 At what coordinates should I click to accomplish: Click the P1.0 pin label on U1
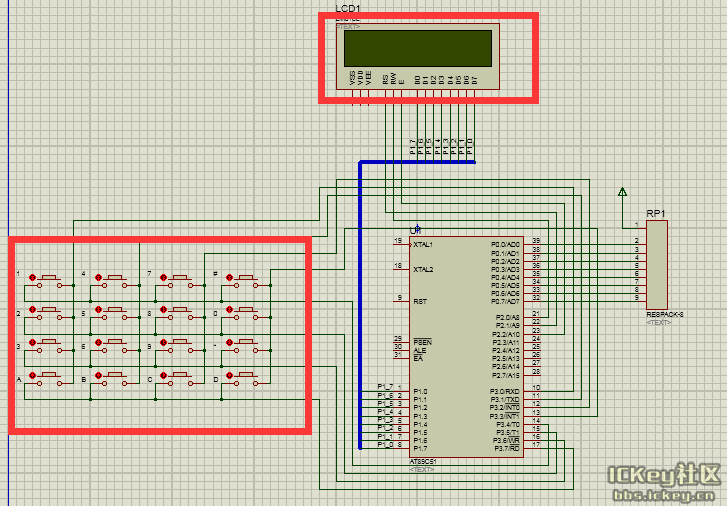[x=420, y=391]
